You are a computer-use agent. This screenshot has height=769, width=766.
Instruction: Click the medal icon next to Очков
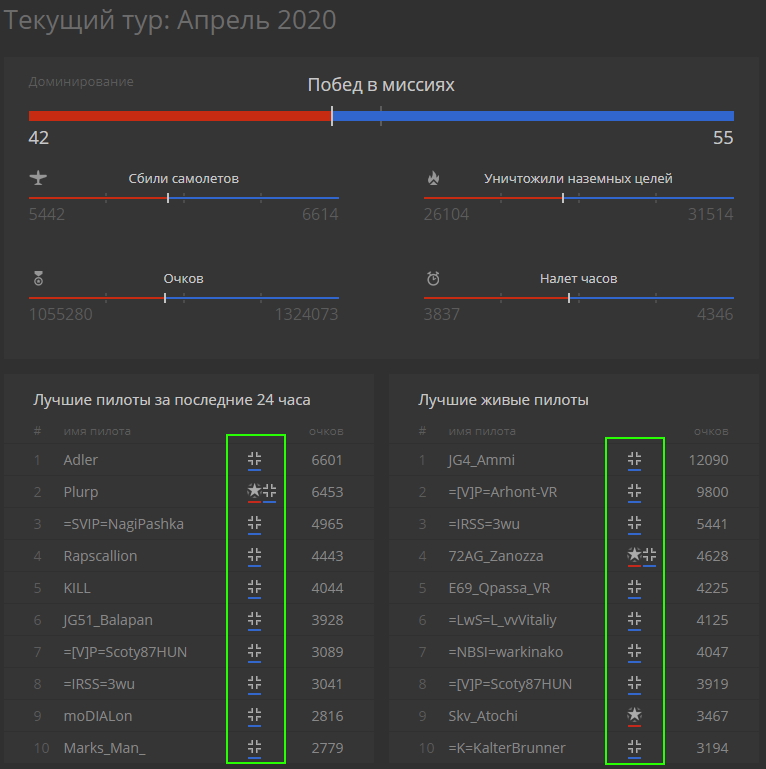click(x=38, y=279)
